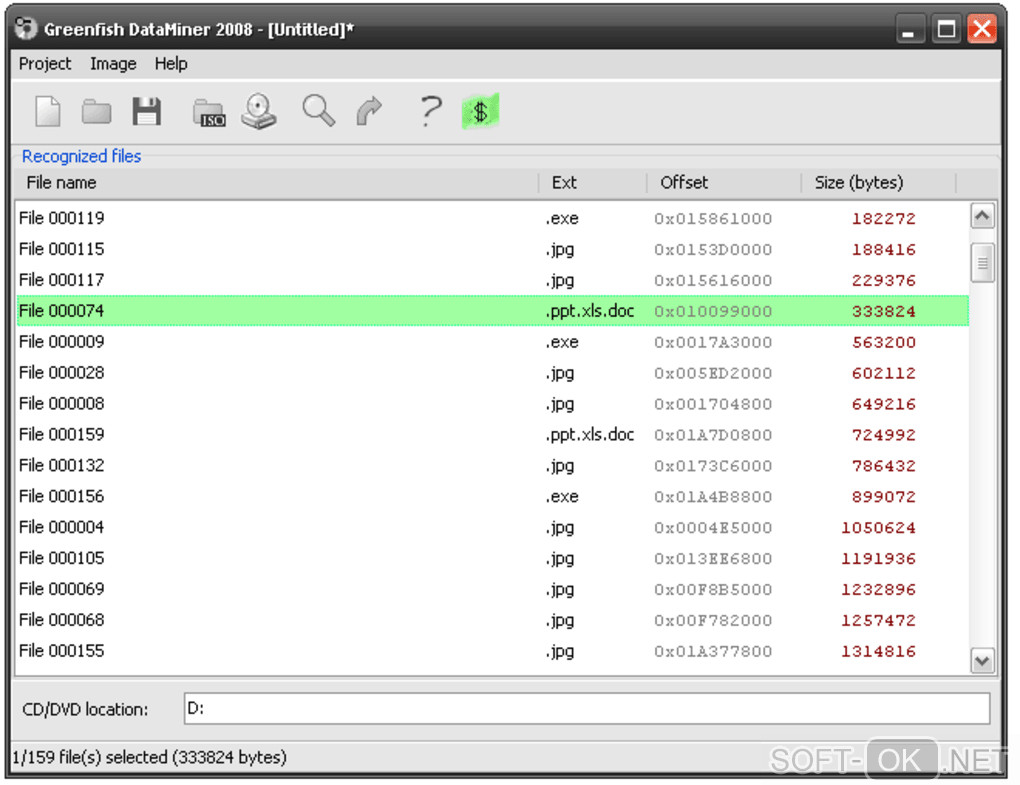Close the Greenfish DataMiner window

[x=982, y=29]
